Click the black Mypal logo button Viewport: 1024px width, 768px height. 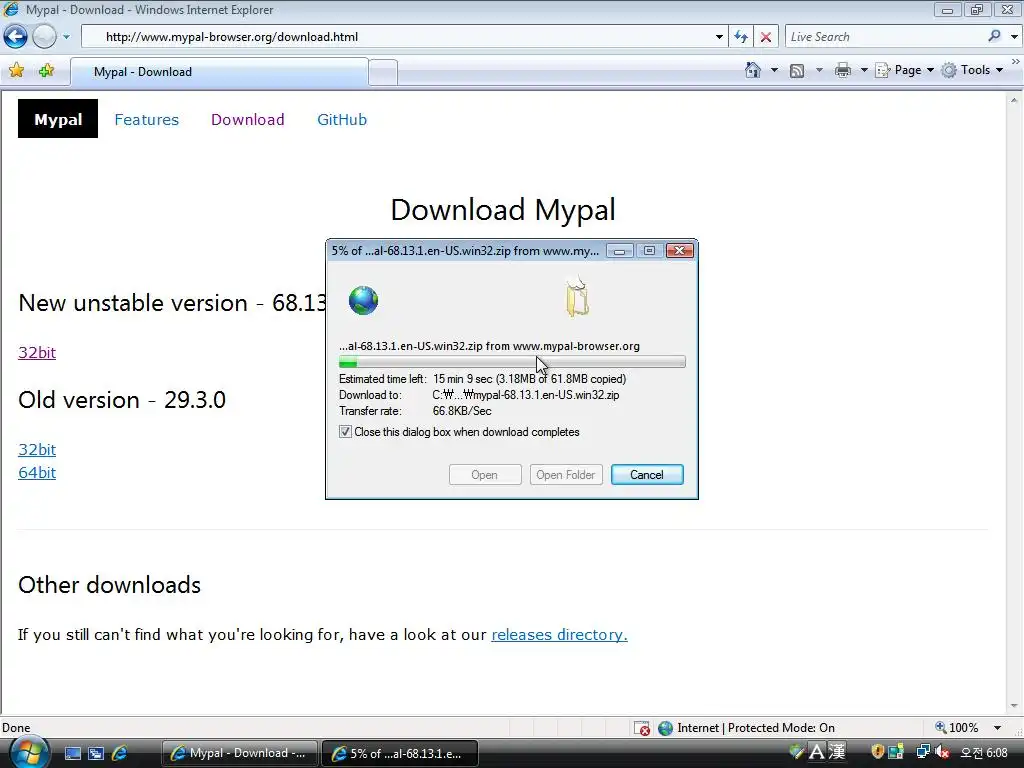(57, 119)
